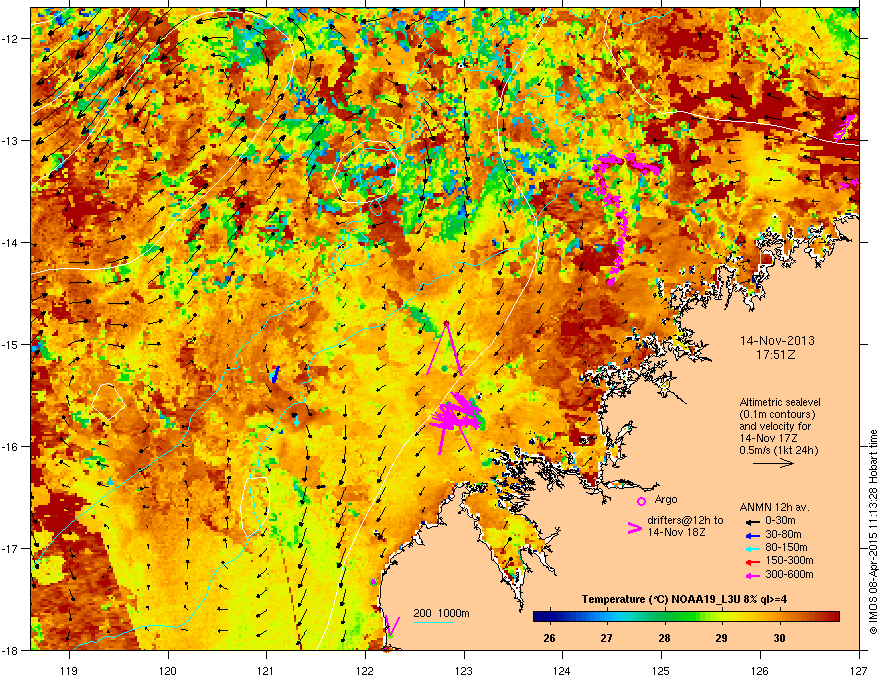Click the Temperature NOAA19_L3U color bar title

[x=684, y=599]
